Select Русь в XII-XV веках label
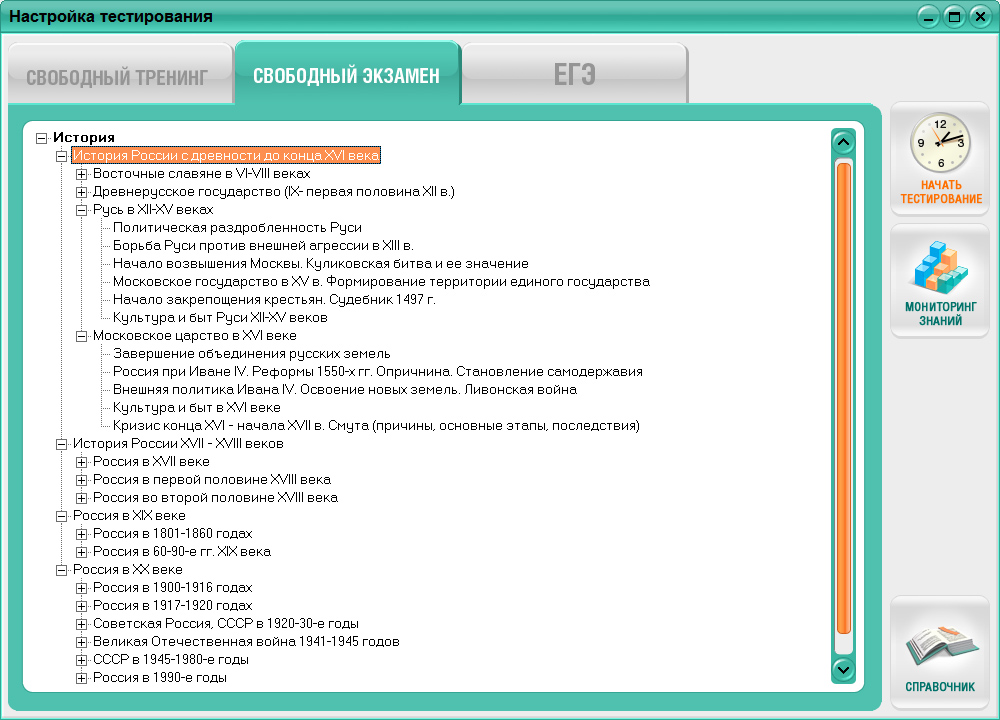1000x720 pixels. tap(153, 210)
